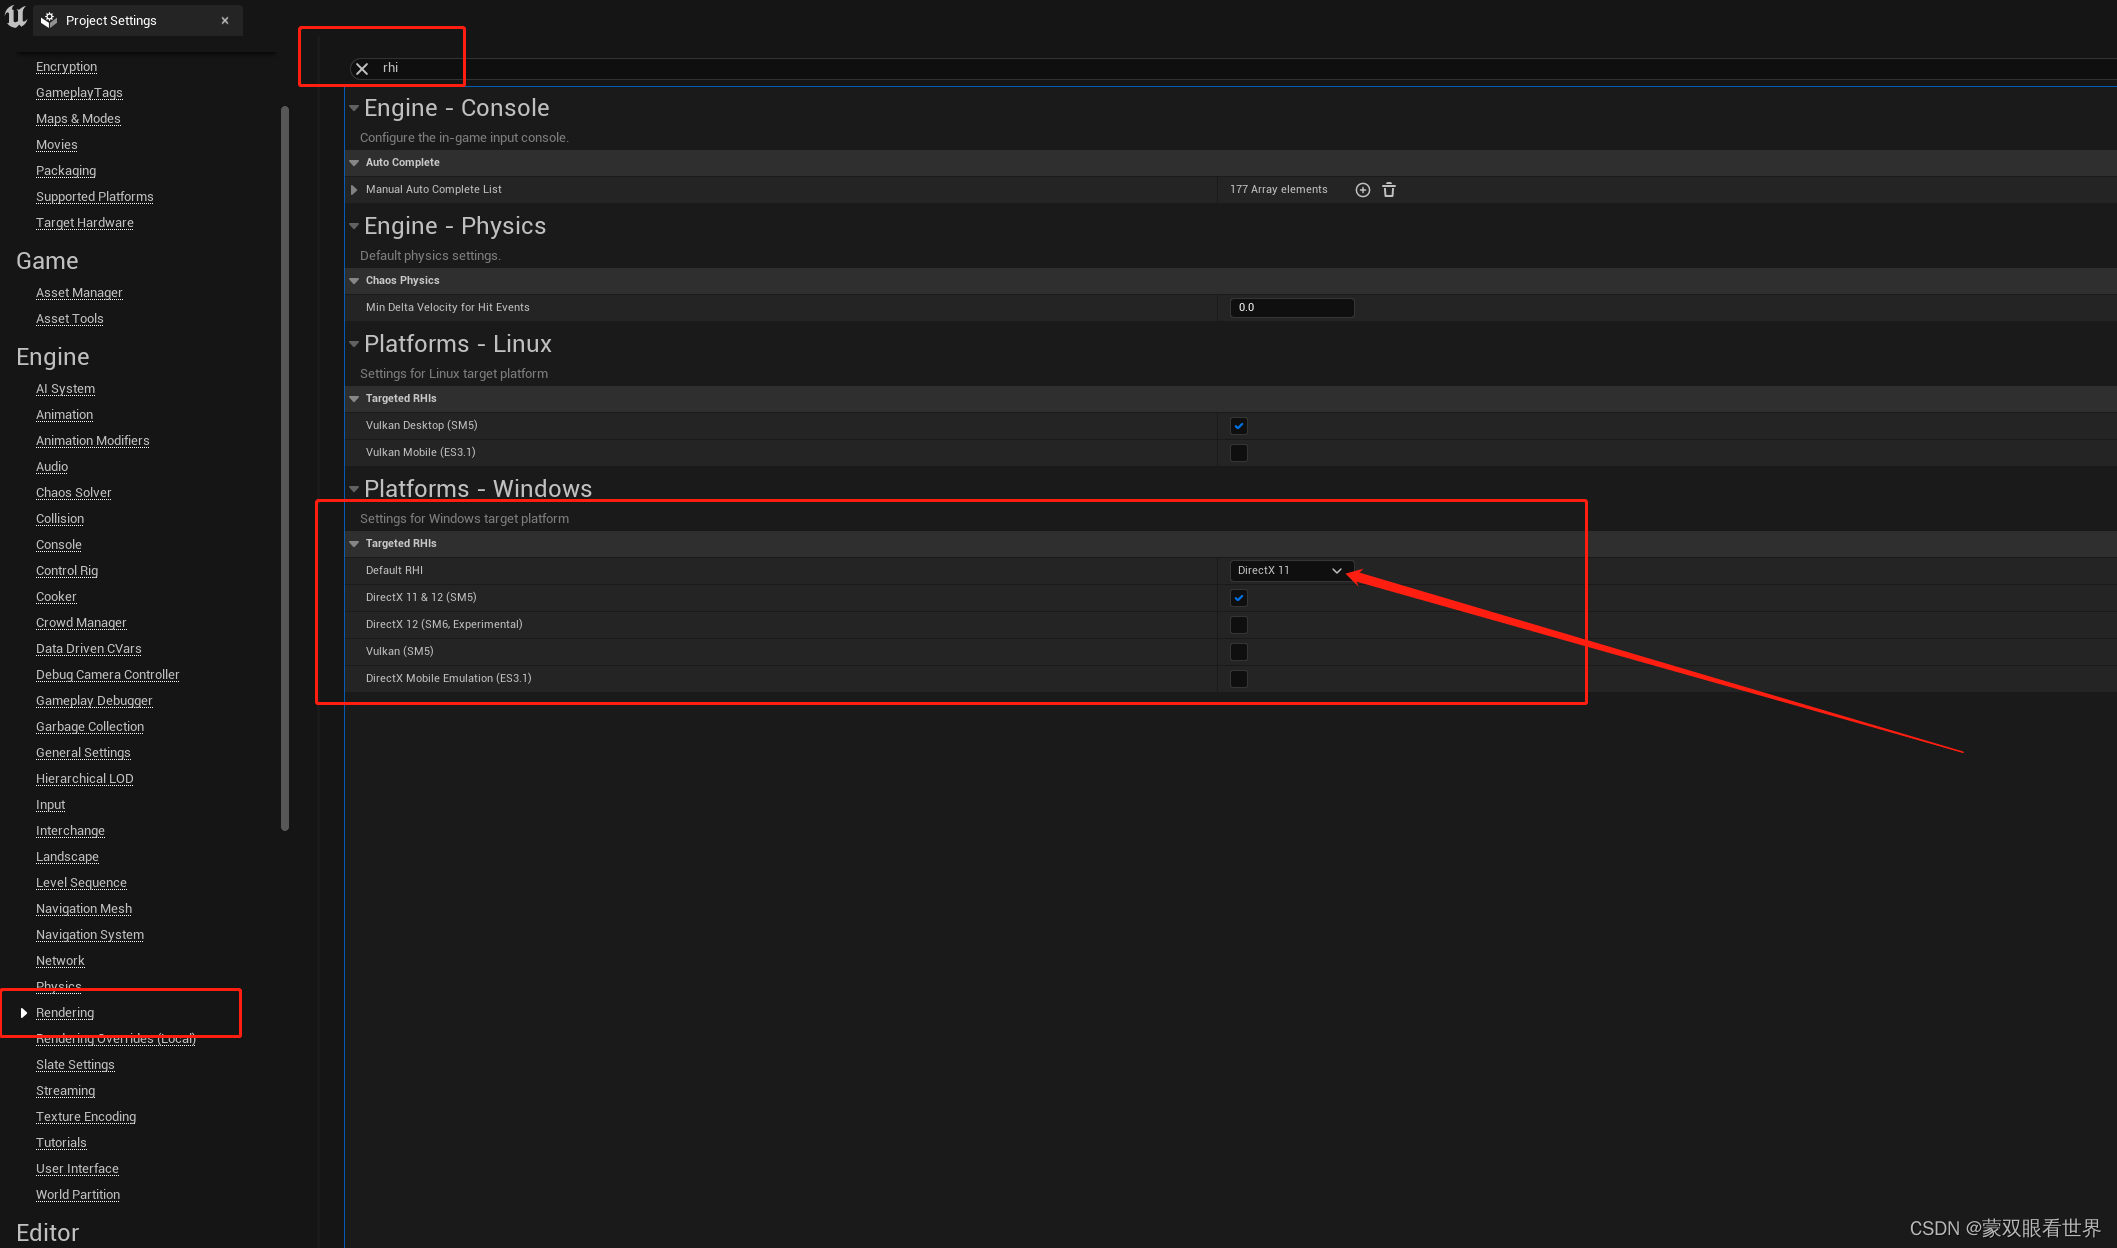Click the plus icon to add an Auto Complete entry
Viewport: 2117px width, 1248px height.
point(1362,189)
